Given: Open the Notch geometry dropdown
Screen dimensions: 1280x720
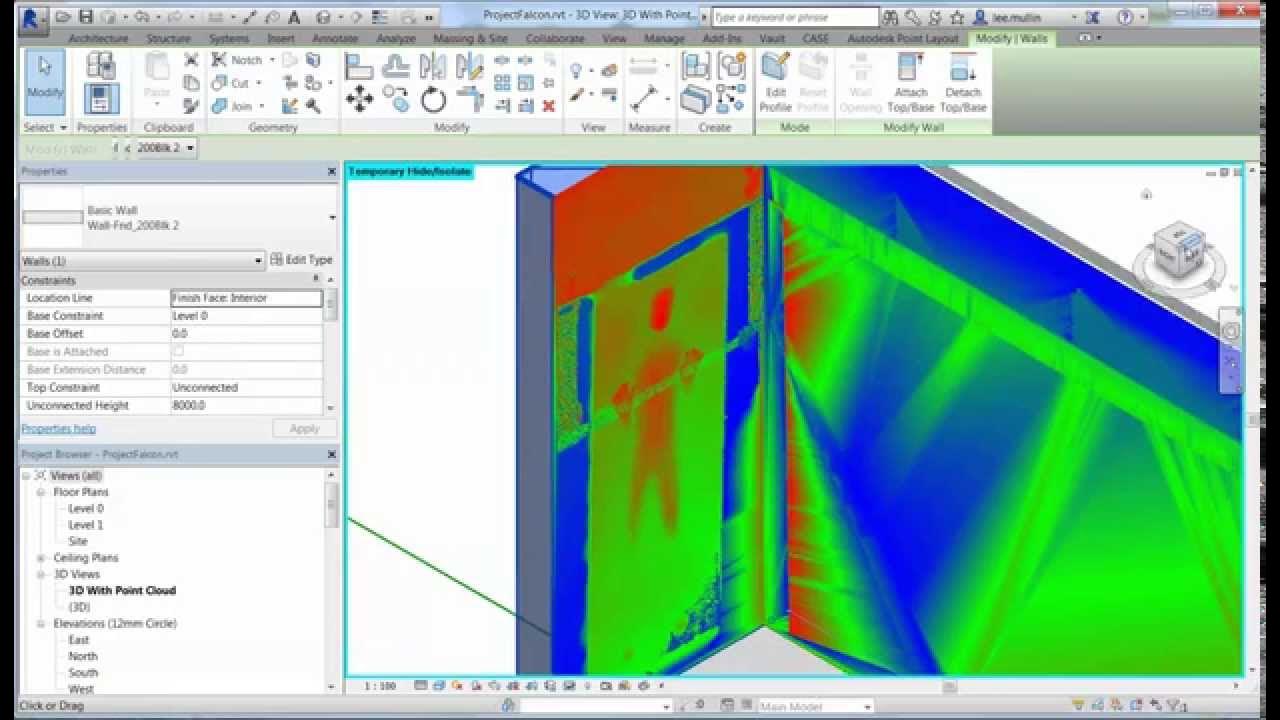Looking at the screenshot, I should point(272,60).
